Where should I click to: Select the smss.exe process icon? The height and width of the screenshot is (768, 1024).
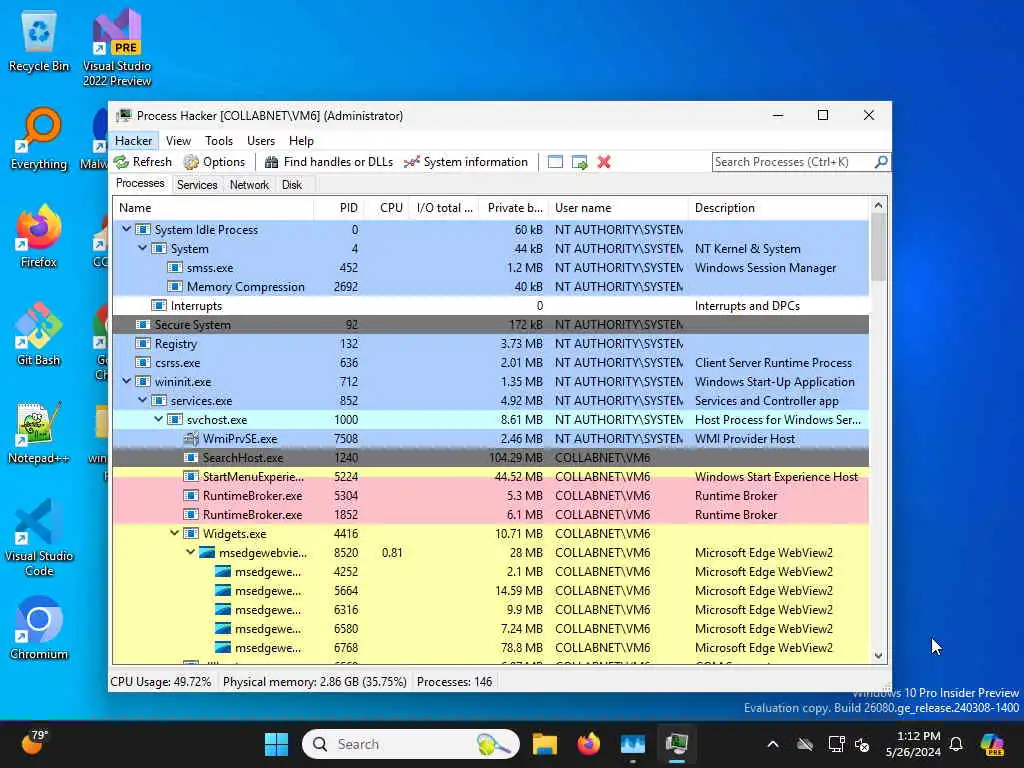[174, 268]
